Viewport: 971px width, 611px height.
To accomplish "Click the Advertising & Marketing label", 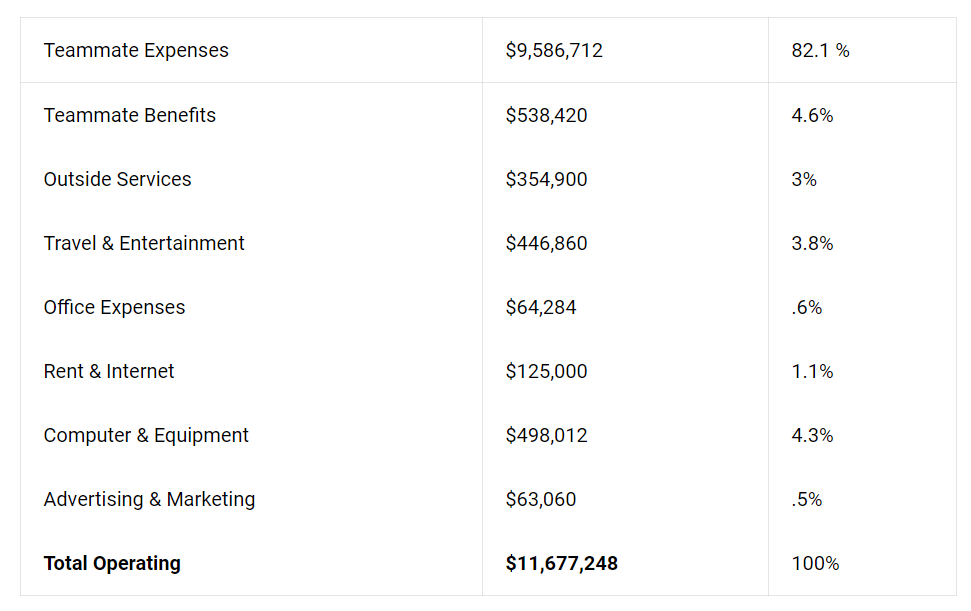I will [149, 499].
